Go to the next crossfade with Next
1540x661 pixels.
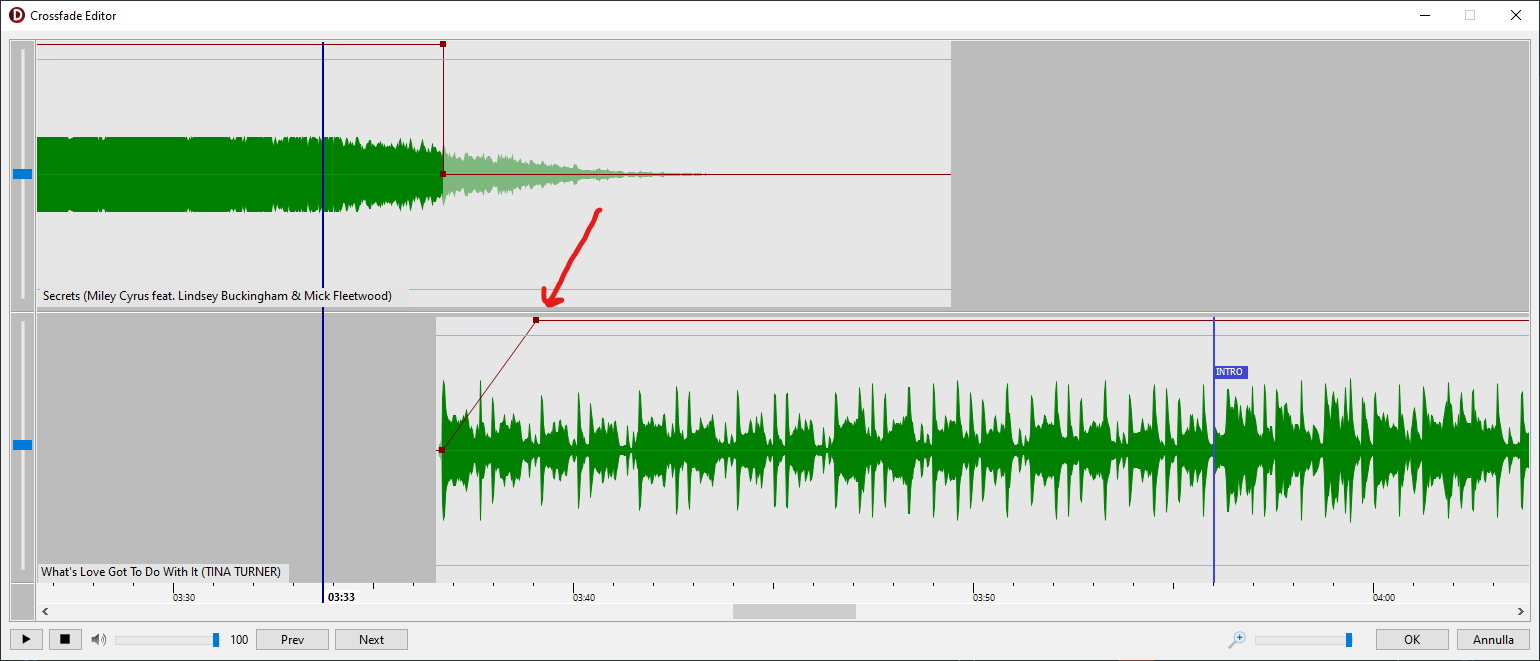pyautogui.click(x=371, y=640)
